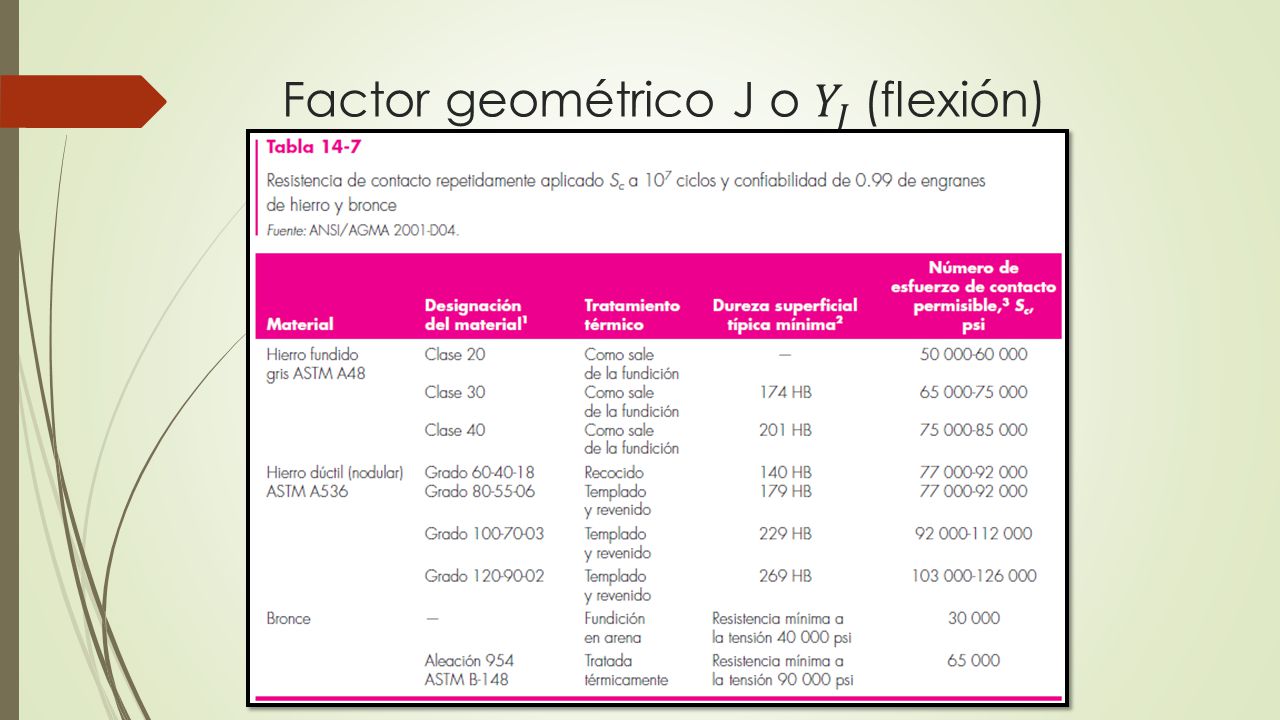
Task: Click the 'Tratada térmicamente' treatment cell
Action: pos(626,670)
